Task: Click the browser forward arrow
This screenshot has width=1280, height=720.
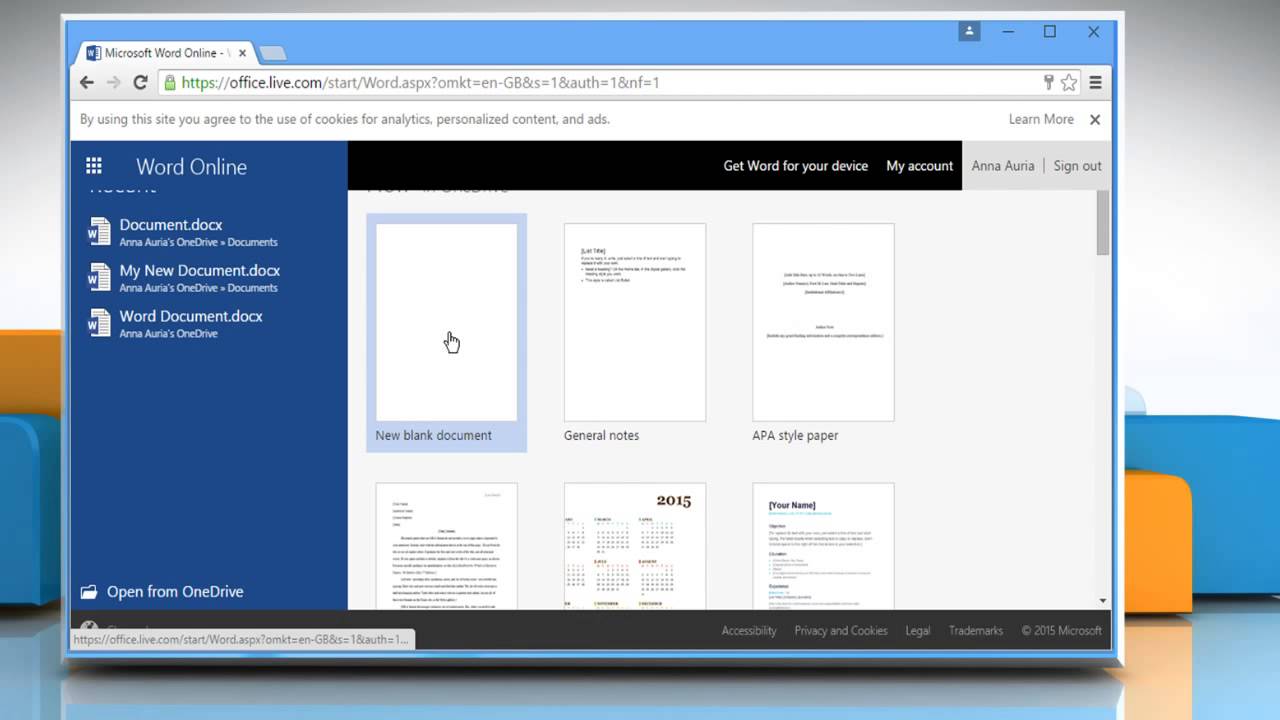Action: coord(113,83)
